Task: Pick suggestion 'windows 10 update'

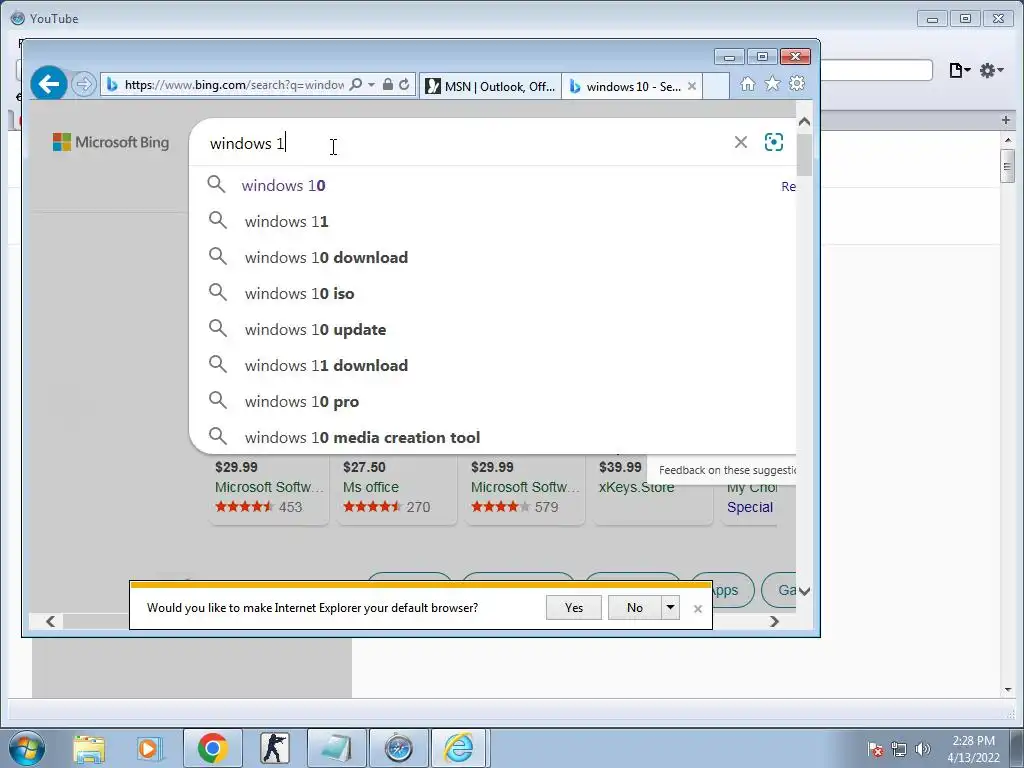Action: tap(492, 329)
